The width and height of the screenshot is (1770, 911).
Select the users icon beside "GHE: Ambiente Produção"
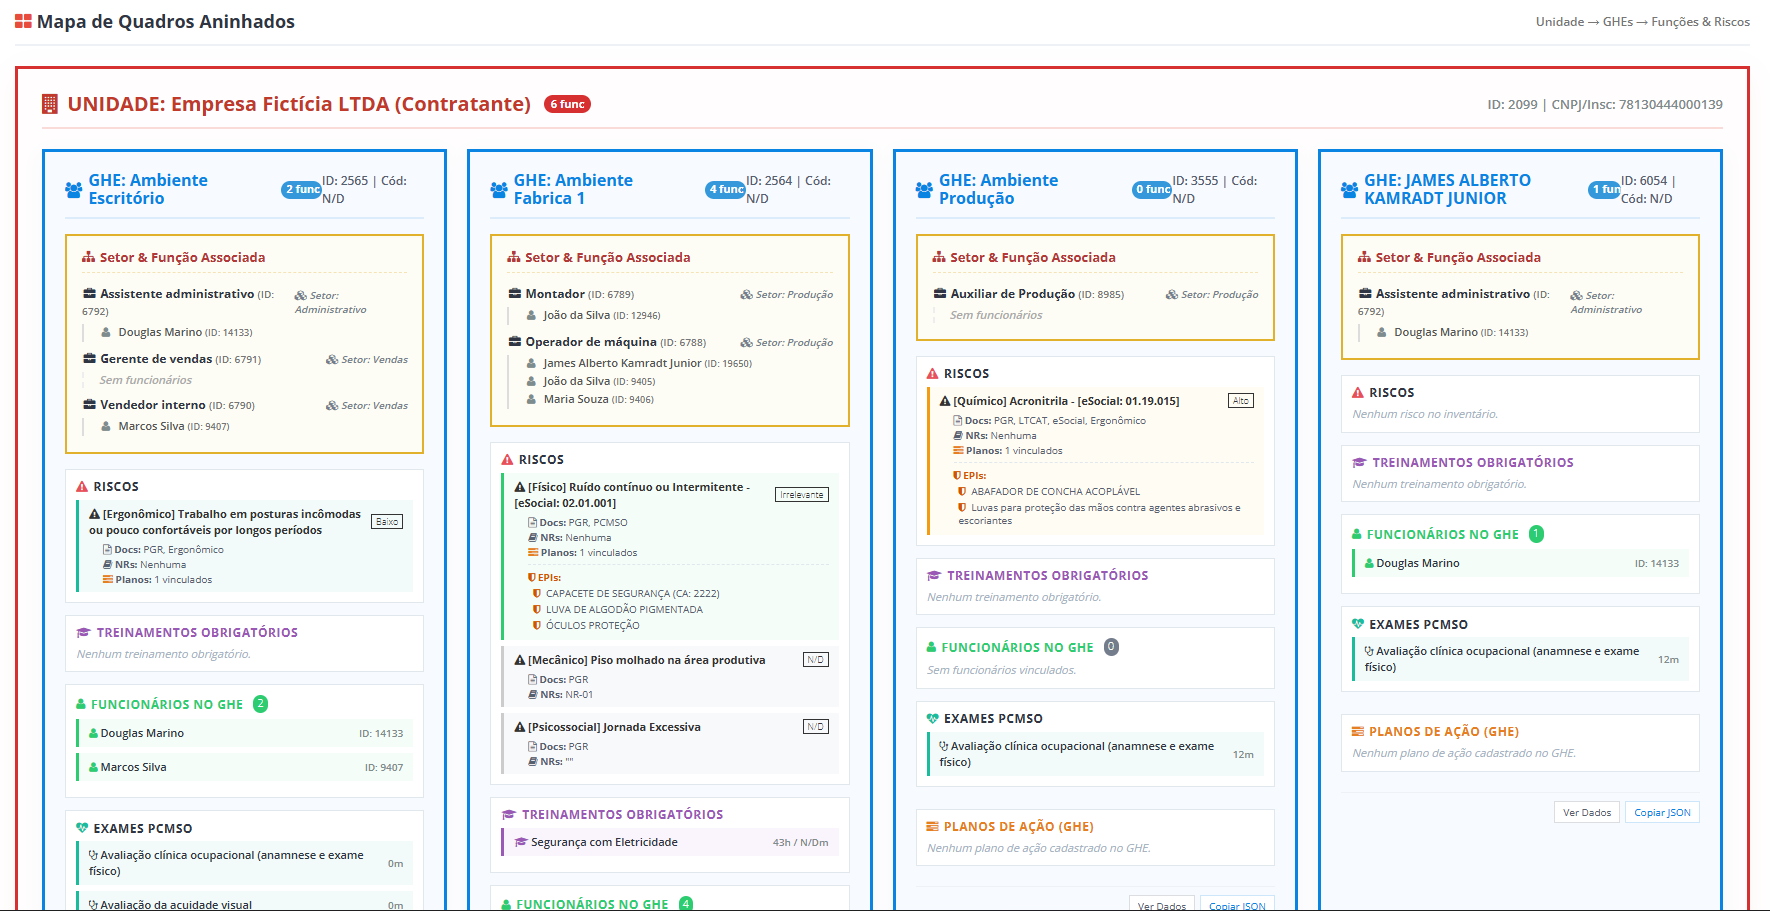point(924,189)
